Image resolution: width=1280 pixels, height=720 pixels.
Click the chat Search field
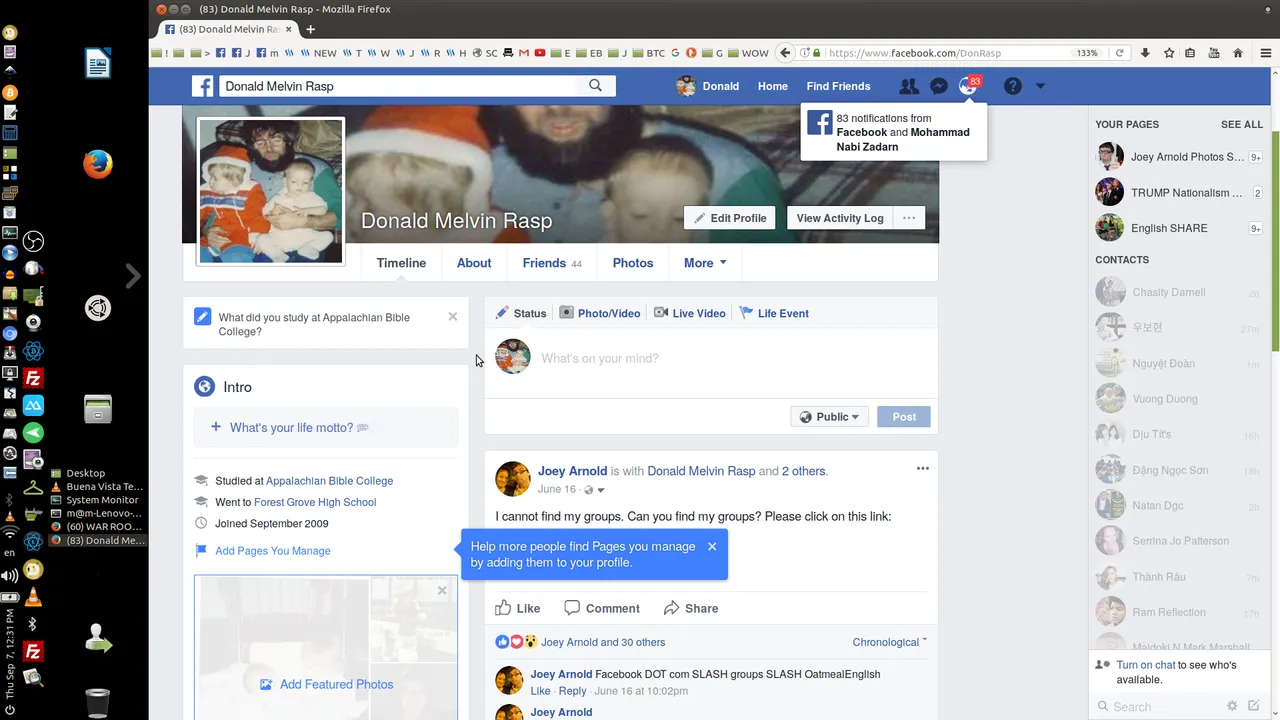(1162, 706)
